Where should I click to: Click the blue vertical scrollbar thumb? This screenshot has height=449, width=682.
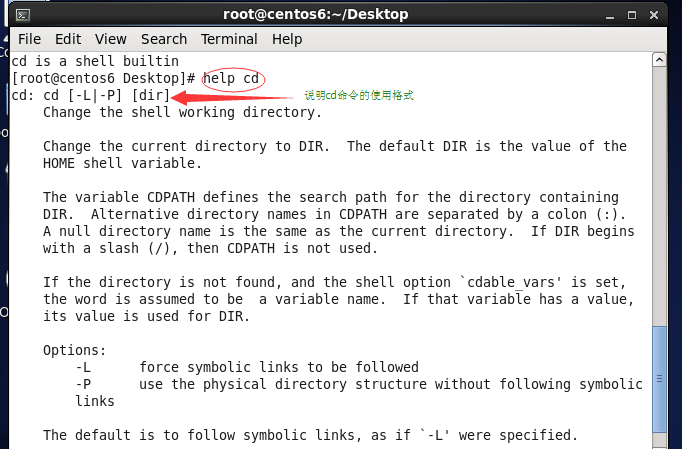point(659,379)
